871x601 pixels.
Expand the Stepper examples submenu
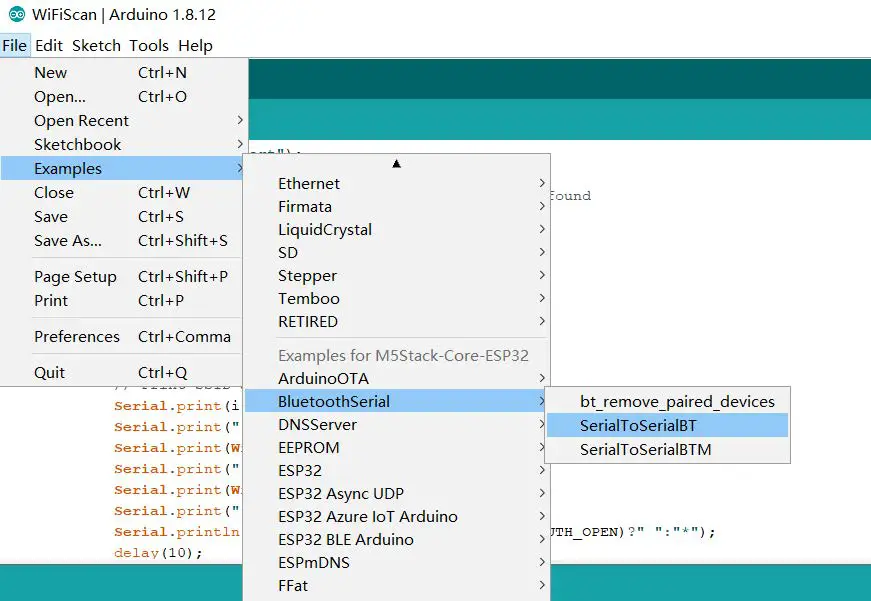(397, 276)
